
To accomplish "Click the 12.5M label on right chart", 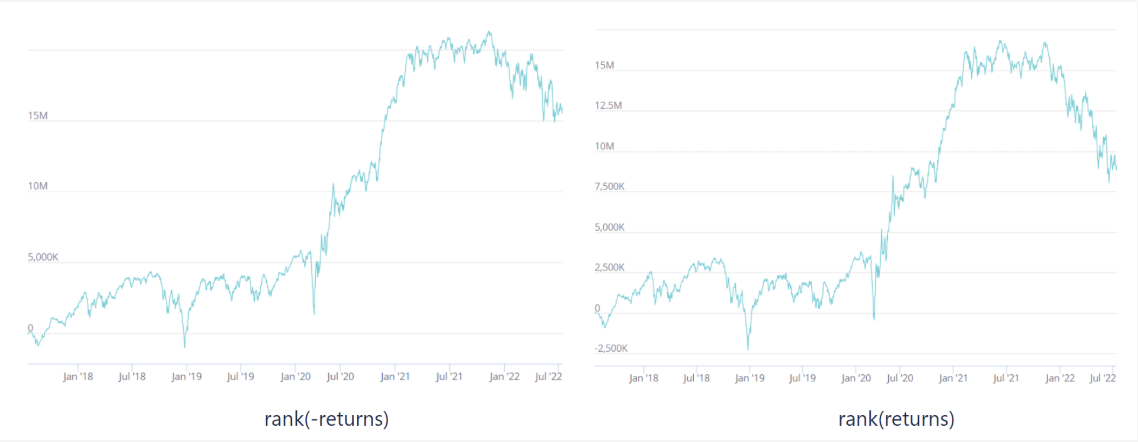I will 607,106.
